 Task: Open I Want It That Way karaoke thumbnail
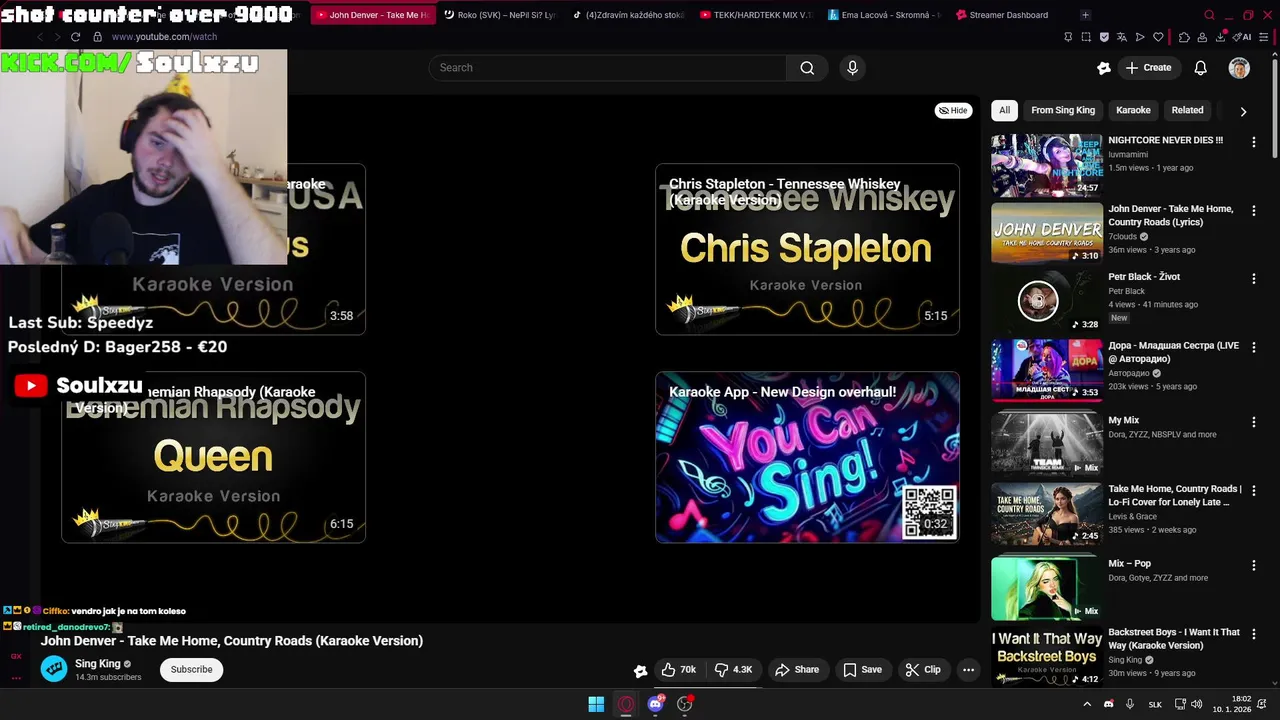pyautogui.click(x=1047, y=658)
